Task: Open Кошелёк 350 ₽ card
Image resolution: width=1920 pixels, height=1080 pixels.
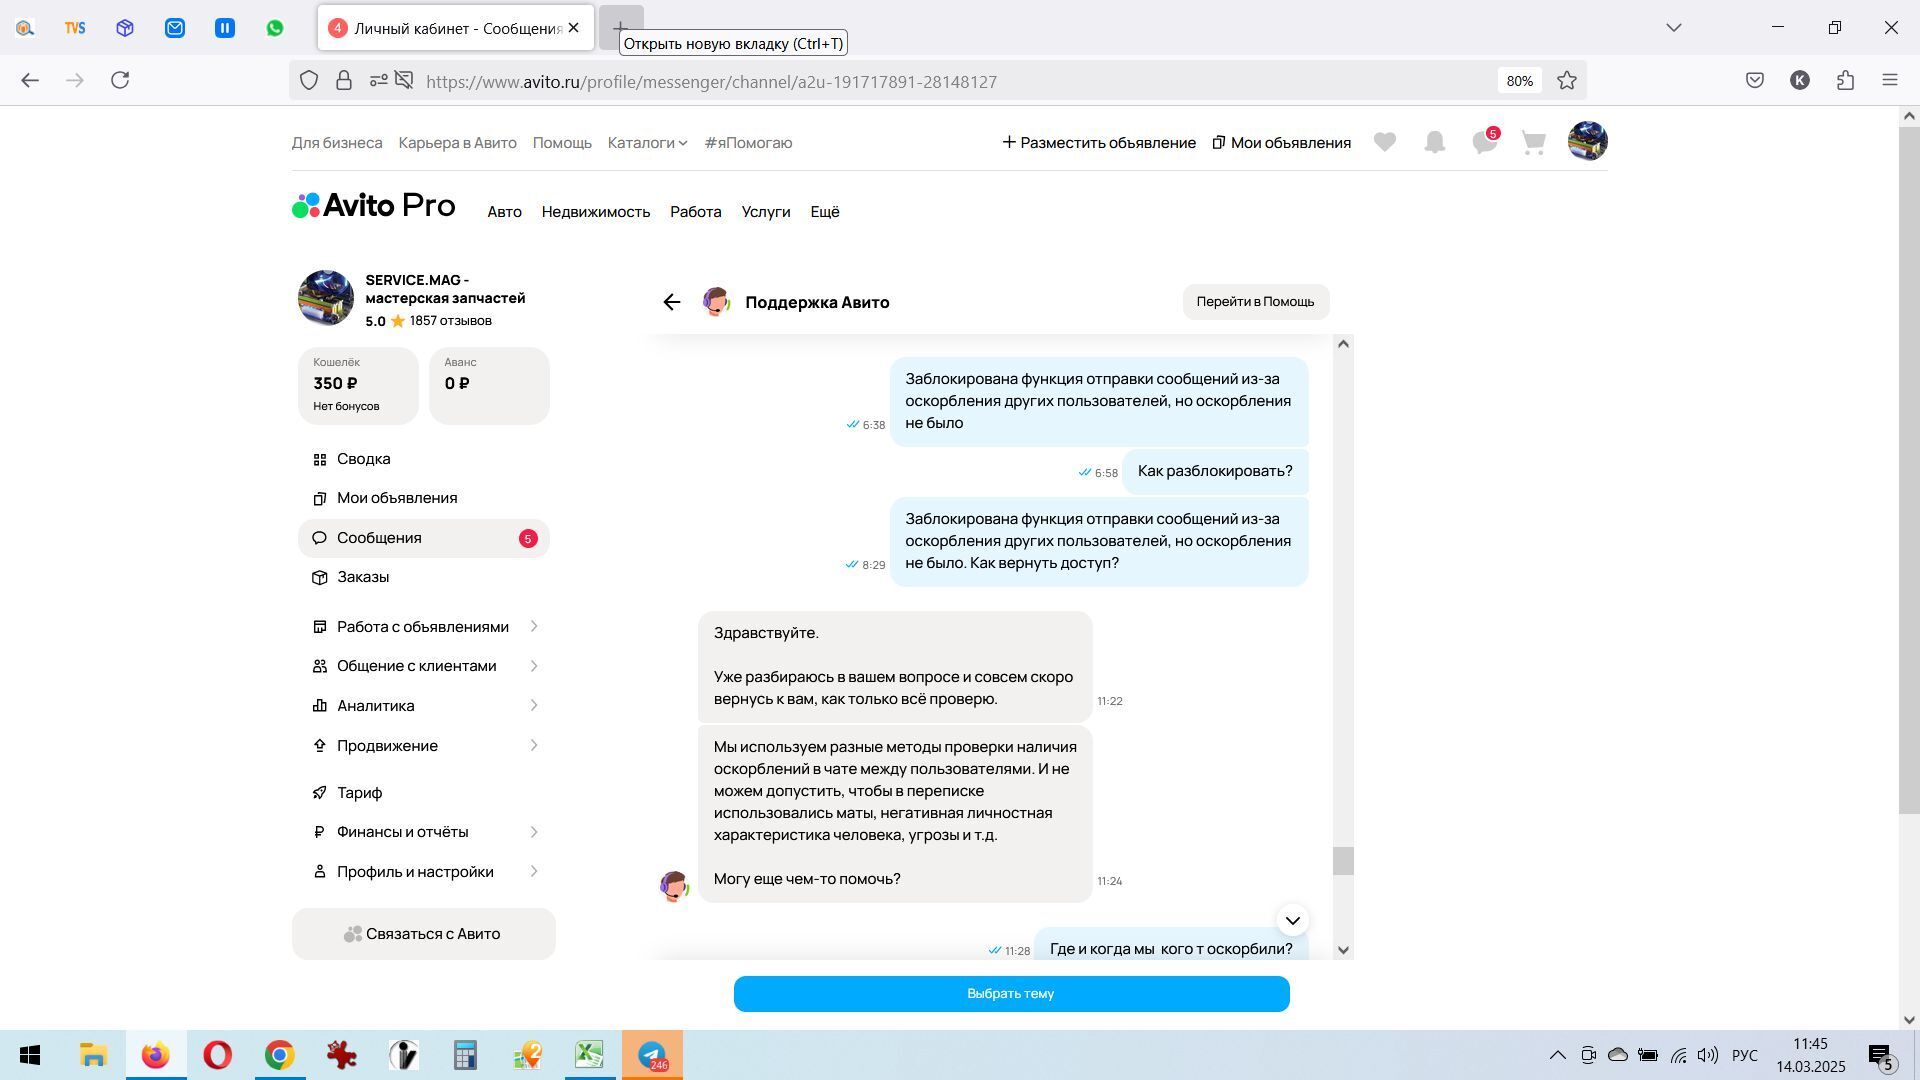Action: click(x=358, y=386)
